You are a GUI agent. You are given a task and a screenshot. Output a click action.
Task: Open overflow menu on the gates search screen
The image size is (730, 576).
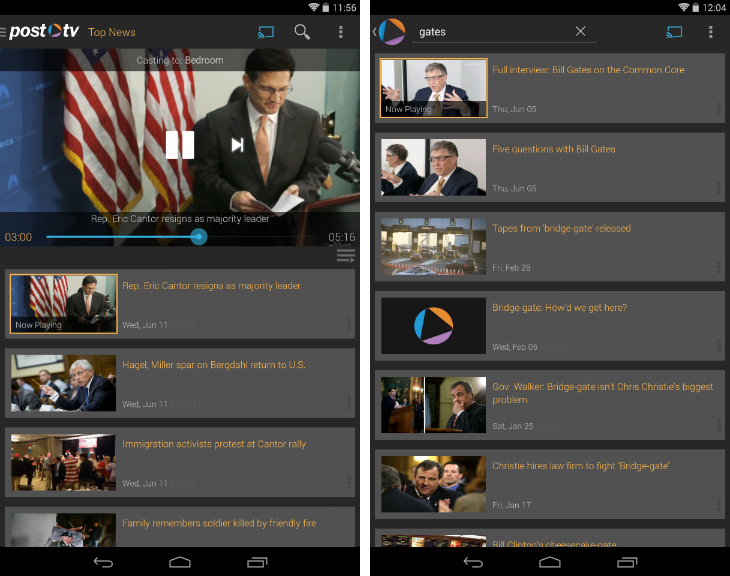click(x=711, y=32)
